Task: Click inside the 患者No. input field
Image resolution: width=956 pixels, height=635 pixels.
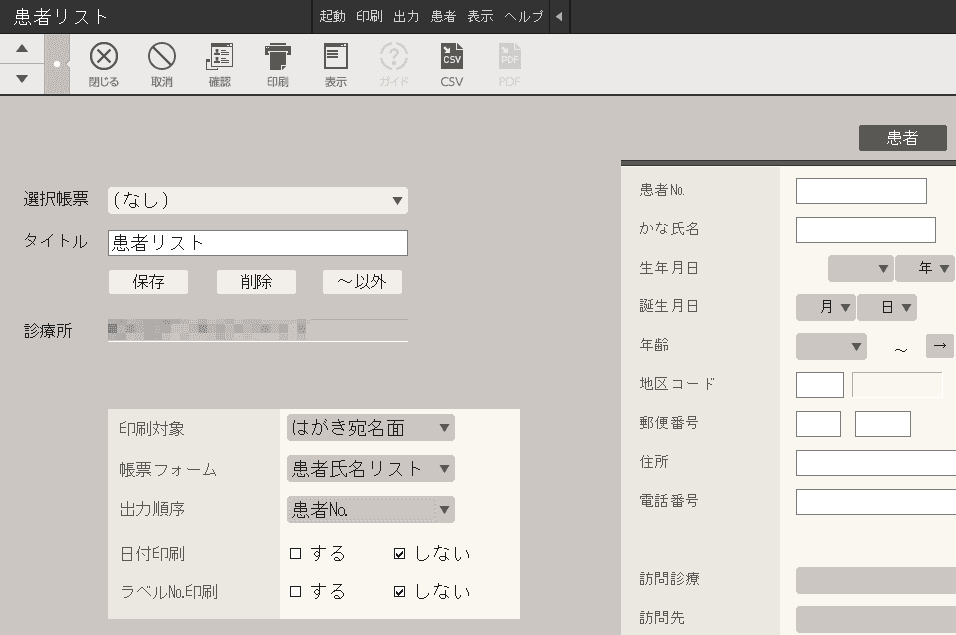Action: click(x=860, y=190)
